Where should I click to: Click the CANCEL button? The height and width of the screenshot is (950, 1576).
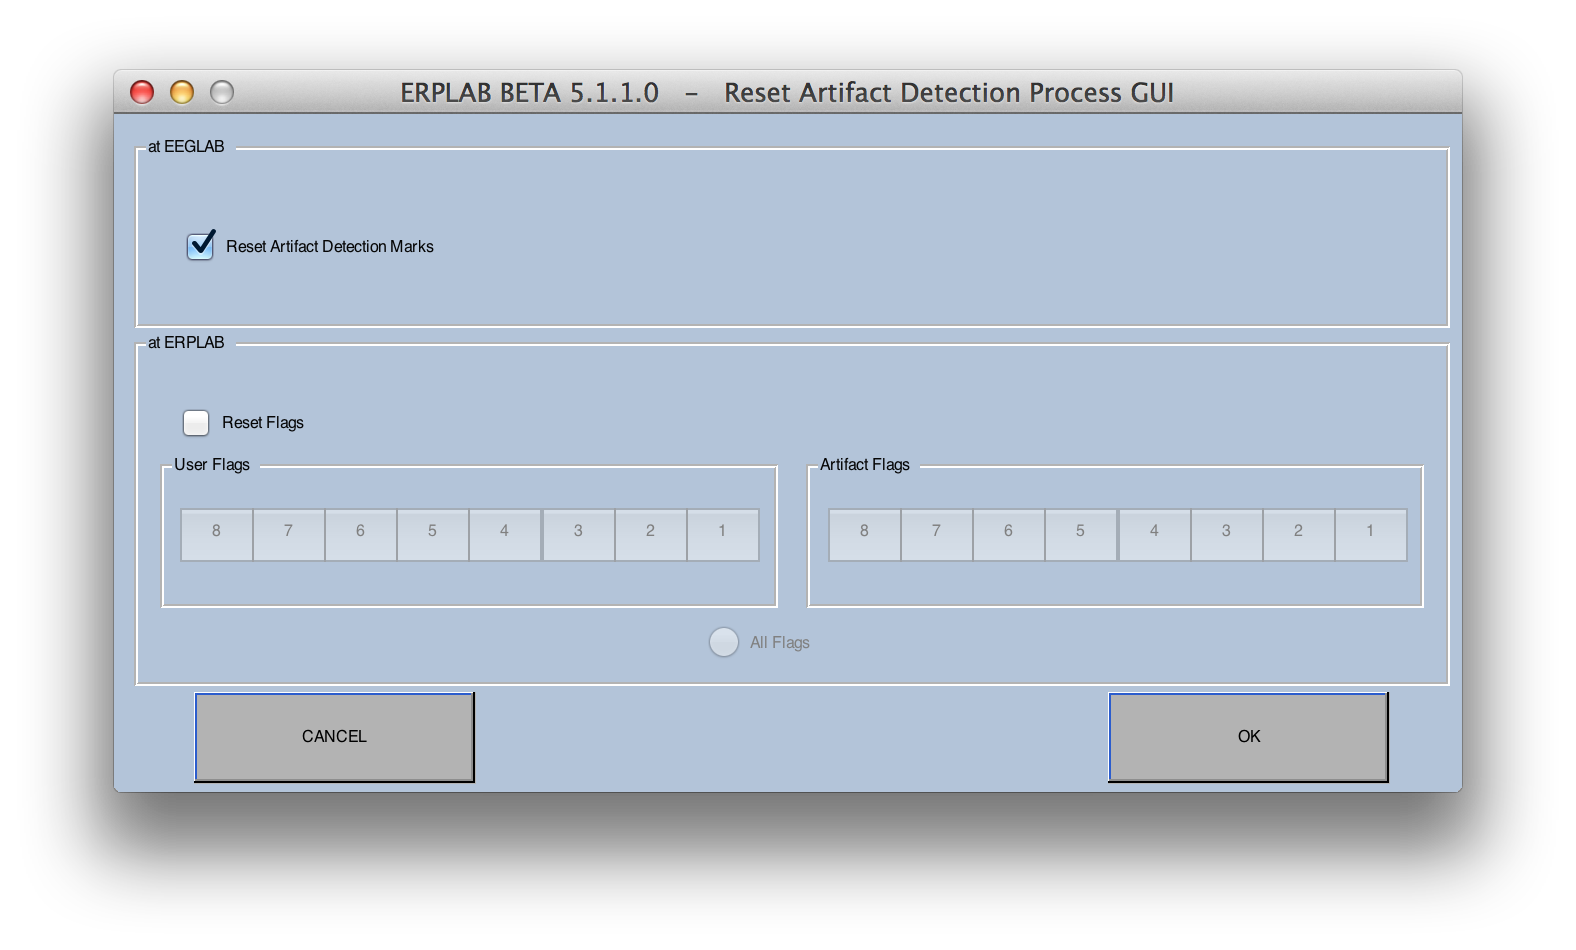334,737
